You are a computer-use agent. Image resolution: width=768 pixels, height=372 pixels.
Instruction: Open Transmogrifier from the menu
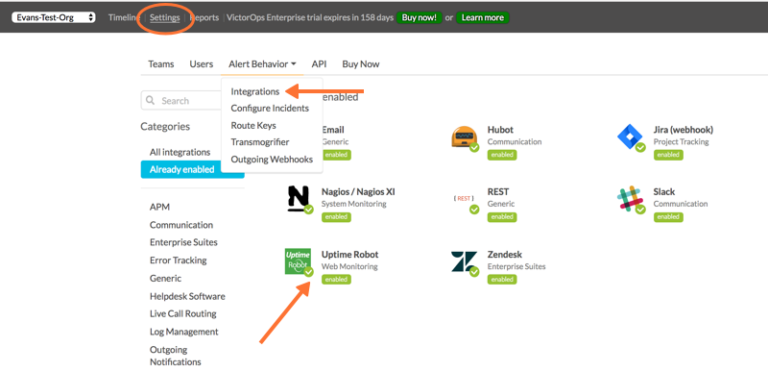[260, 142]
